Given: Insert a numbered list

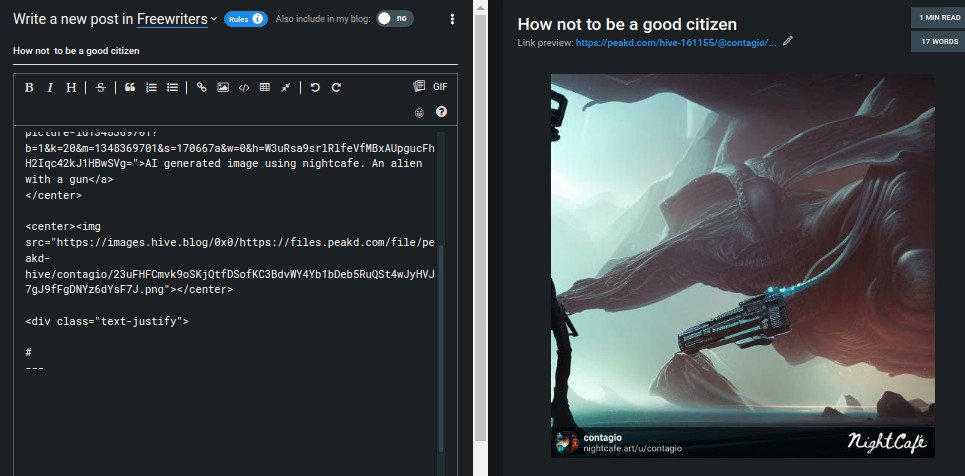Looking at the screenshot, I should pos(151,87).
